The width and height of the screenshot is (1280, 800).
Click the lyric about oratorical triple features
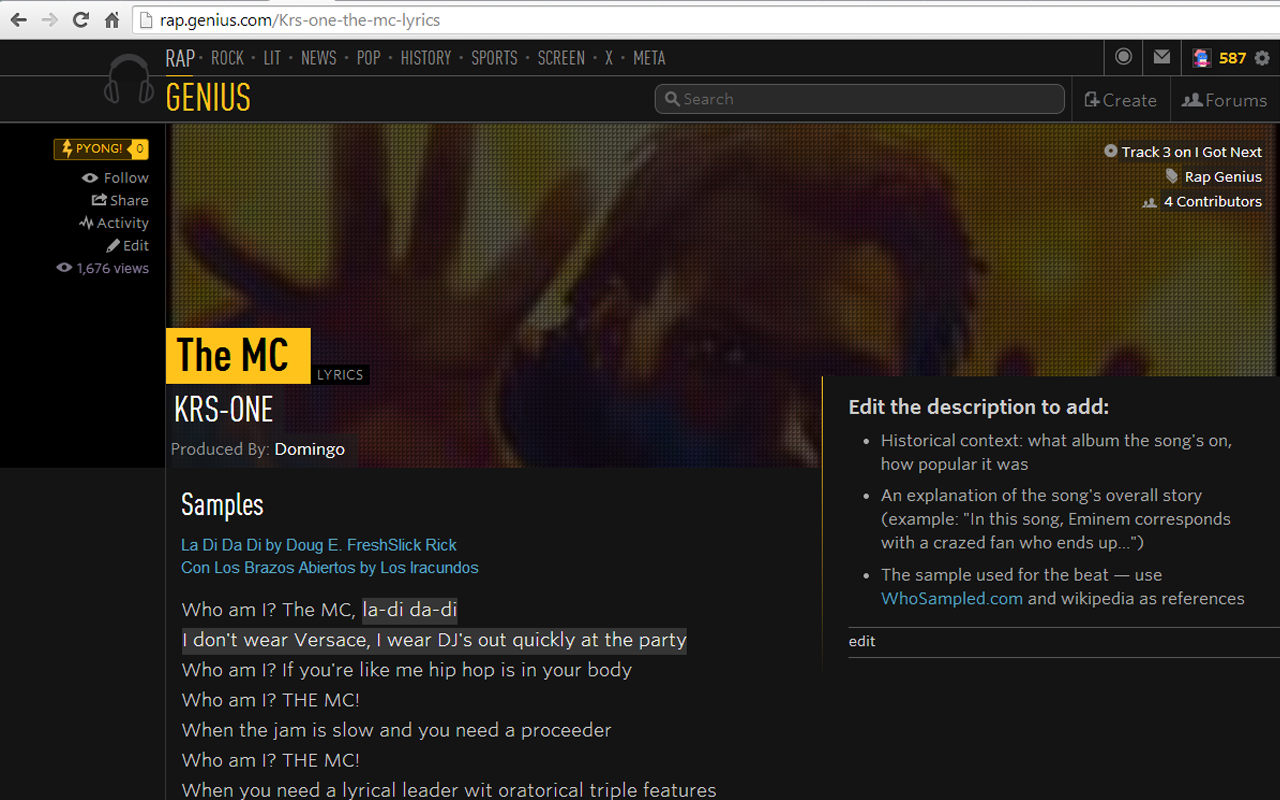tap(449, 790)
